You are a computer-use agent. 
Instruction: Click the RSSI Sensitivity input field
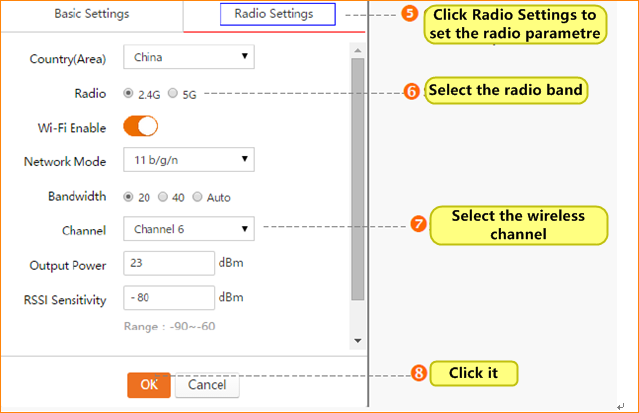click(x=168, y=298)
